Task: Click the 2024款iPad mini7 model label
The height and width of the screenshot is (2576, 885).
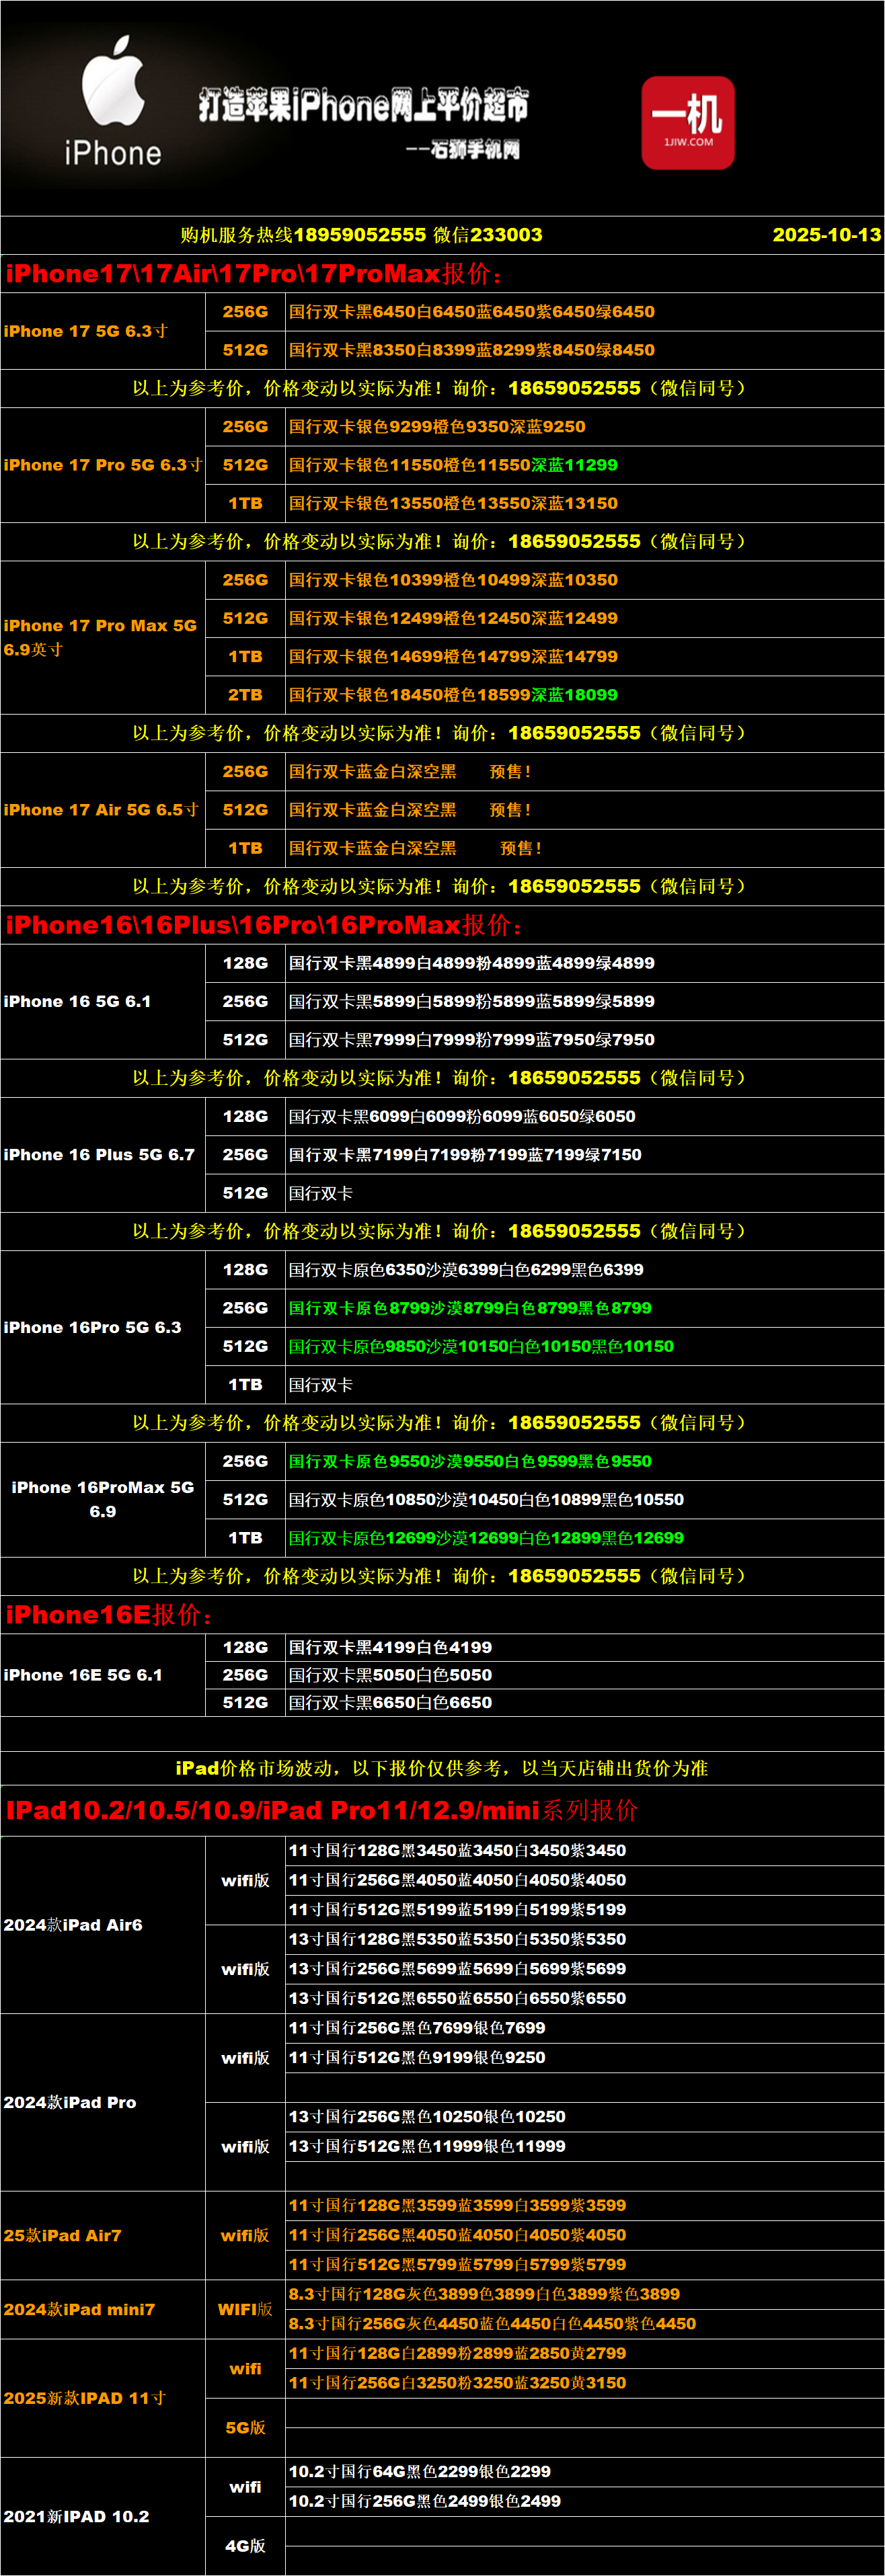Action: [x=79, y=2310]
